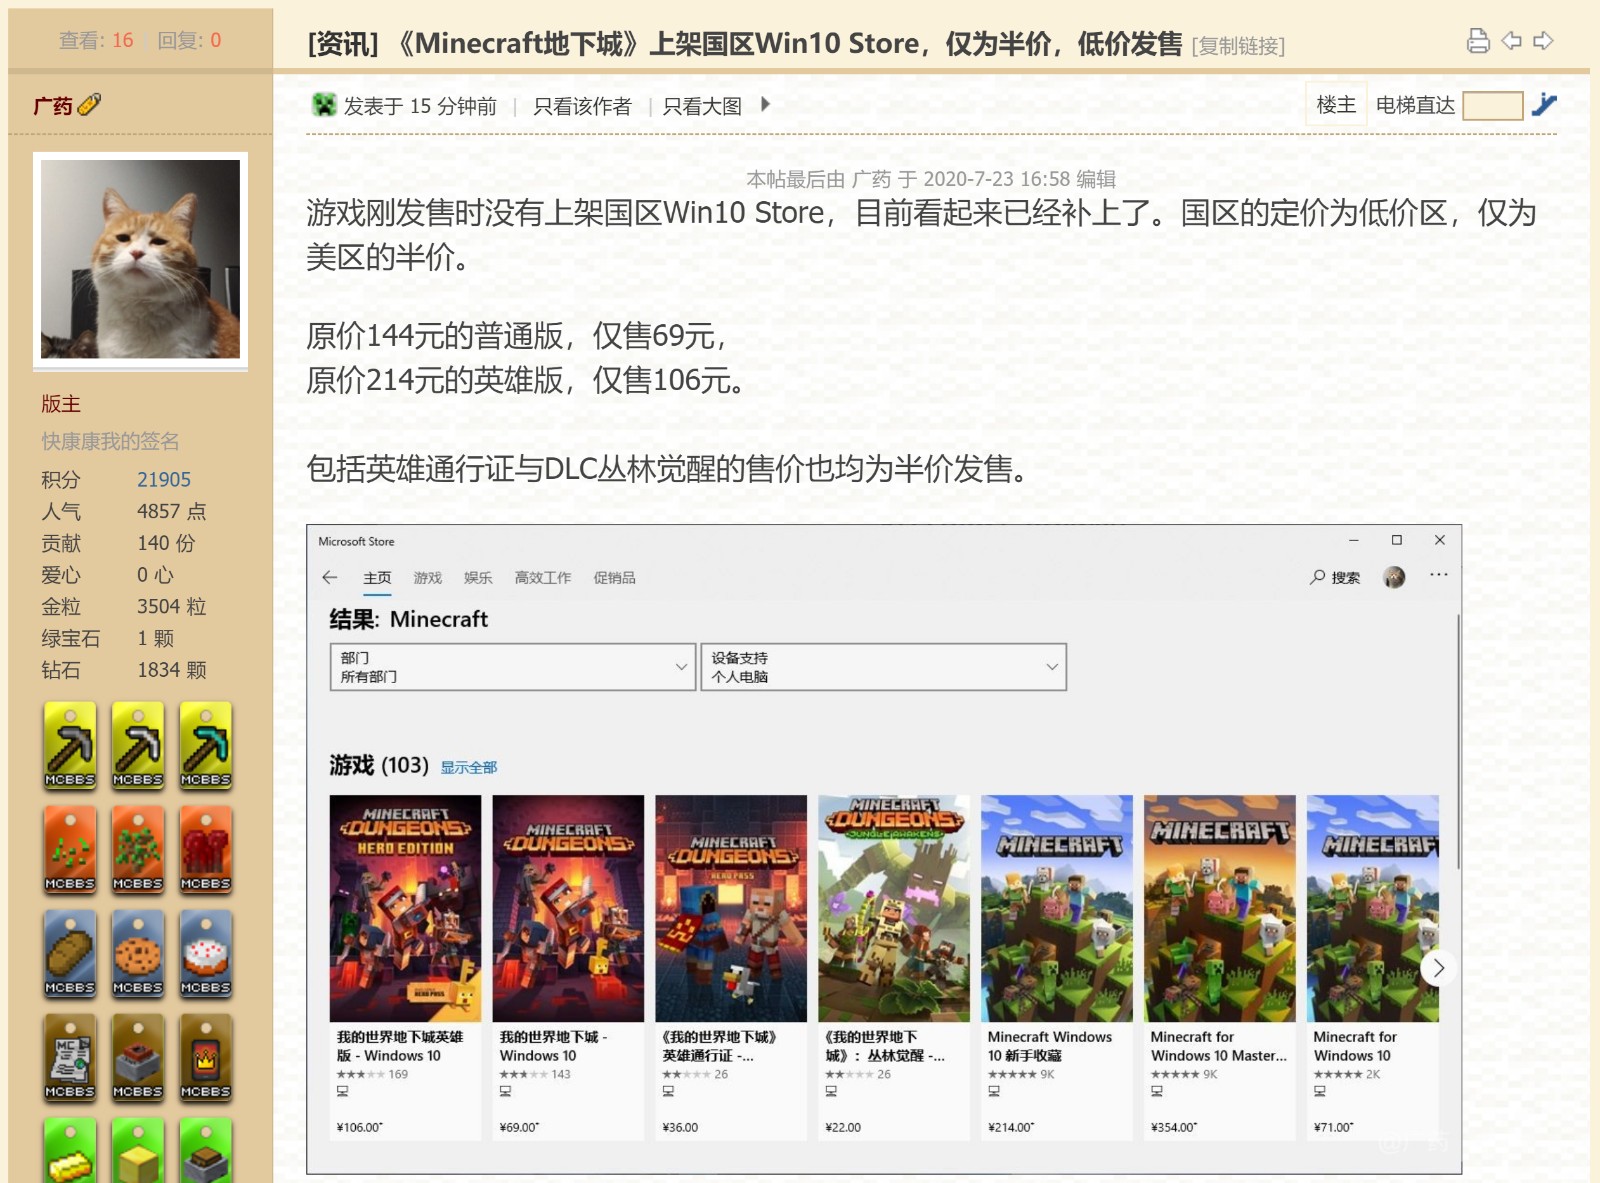Image resolution: width=1600 pixels, height=1183 pixels.
Task: Click the creeper icon next to post time
Action: point(324,104)
